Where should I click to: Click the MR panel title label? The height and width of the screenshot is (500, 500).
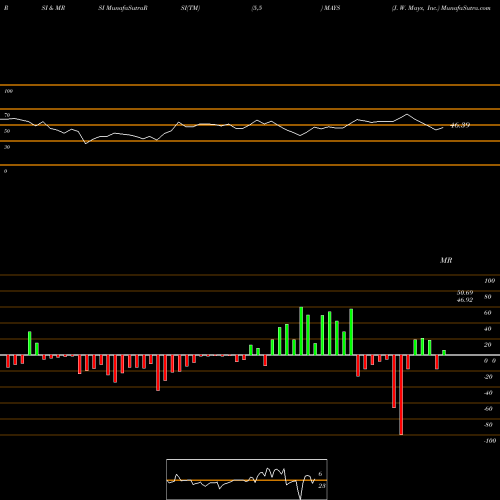click(x=446, y=260)
